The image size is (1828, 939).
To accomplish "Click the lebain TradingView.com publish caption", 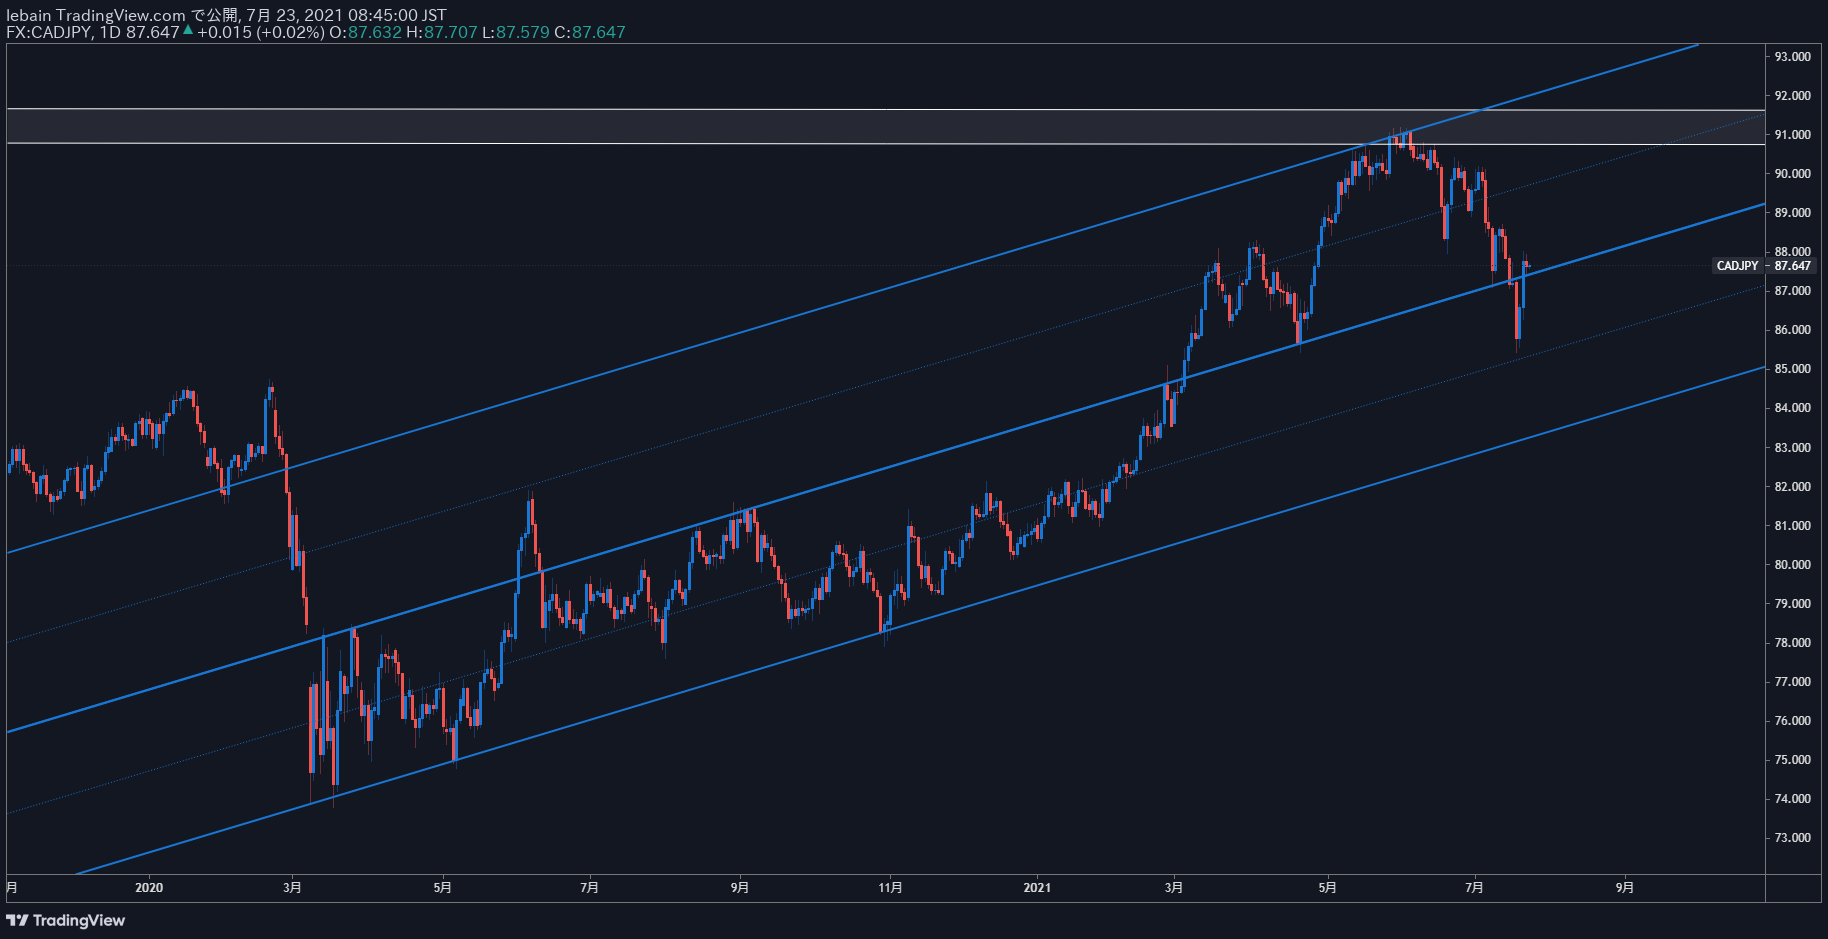I will click(226, 15).
